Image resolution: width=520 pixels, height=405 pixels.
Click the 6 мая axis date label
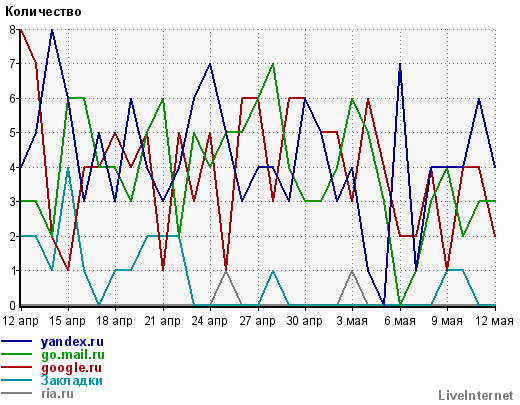pyautogui.click(x=400, y=321)
